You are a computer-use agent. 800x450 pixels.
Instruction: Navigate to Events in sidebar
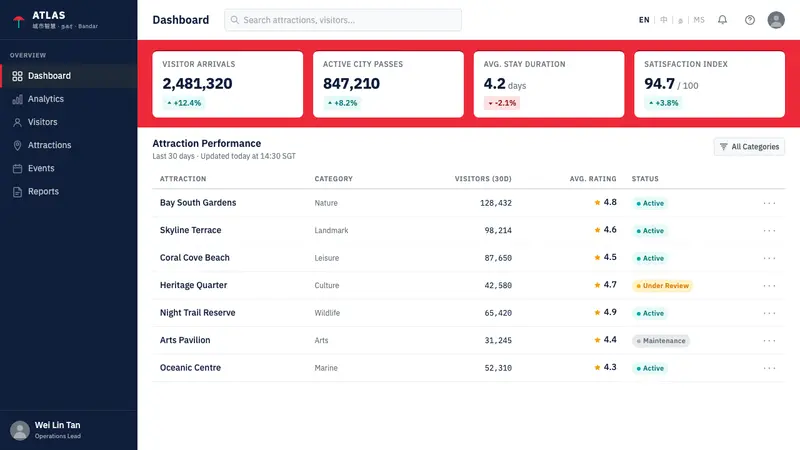pyautogui.click(x=68, y=168)
